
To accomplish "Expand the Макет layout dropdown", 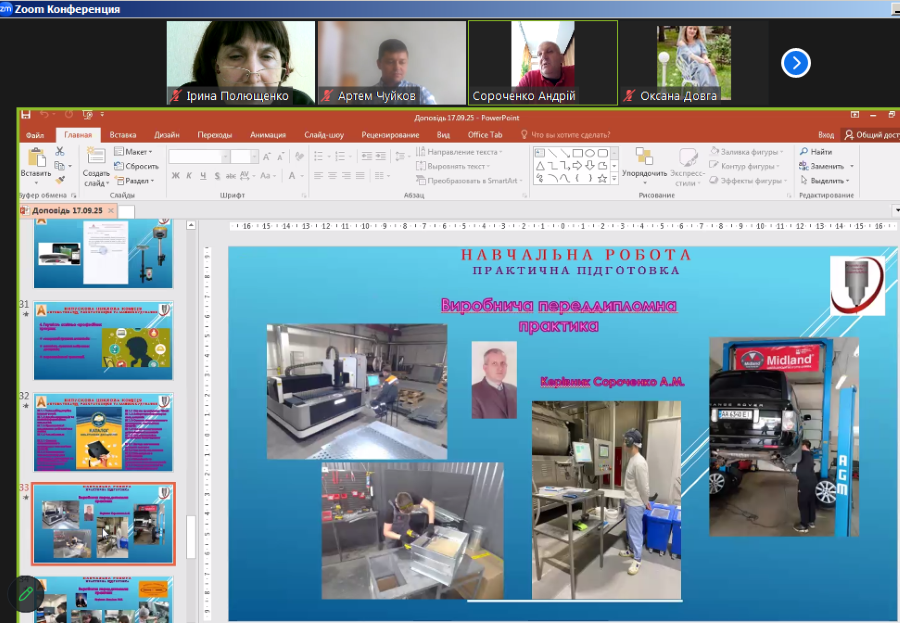I will pyautogui.click(x=136, y=152).
